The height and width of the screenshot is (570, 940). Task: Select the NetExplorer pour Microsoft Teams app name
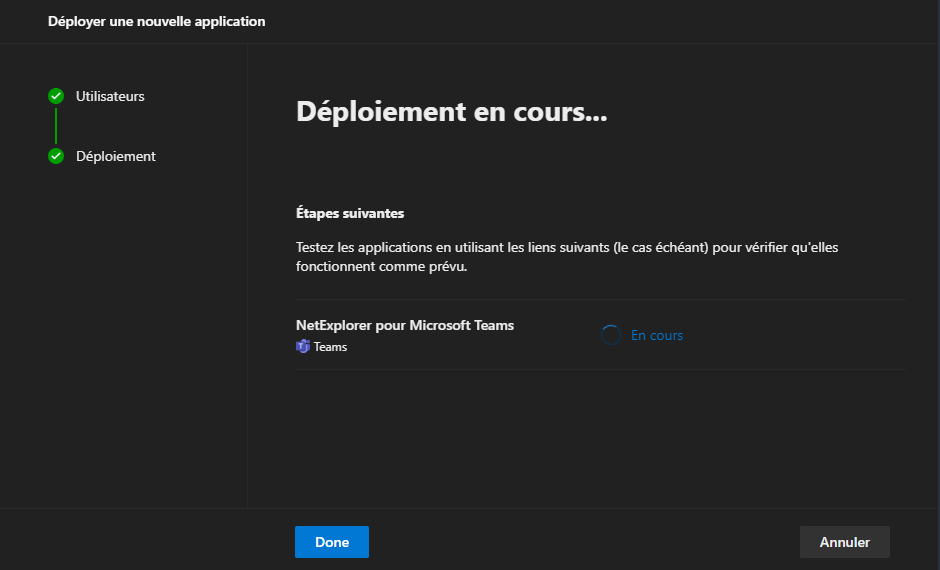(405, 325)
